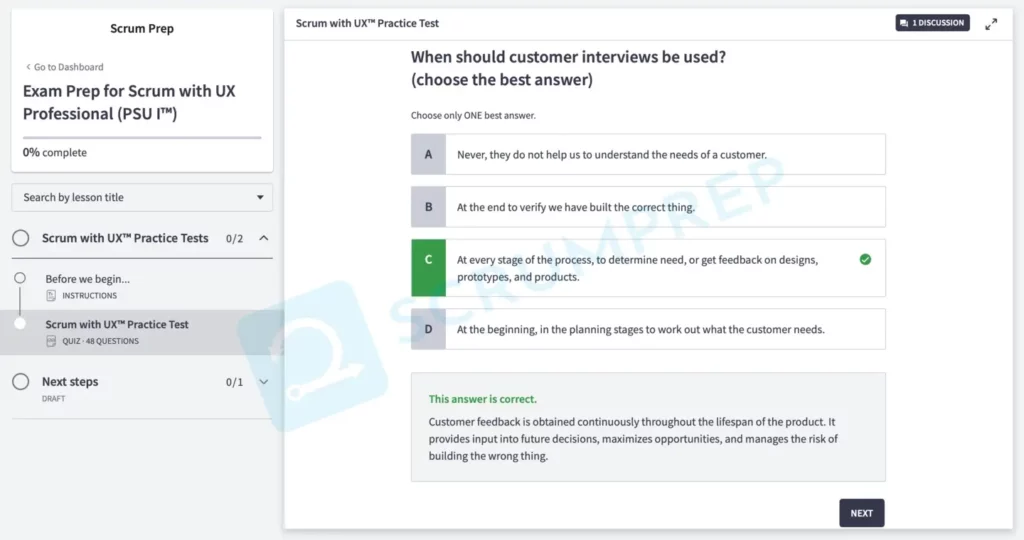
Task: Click the Practice Test lesson progress dot
Action: click(20, 324)
